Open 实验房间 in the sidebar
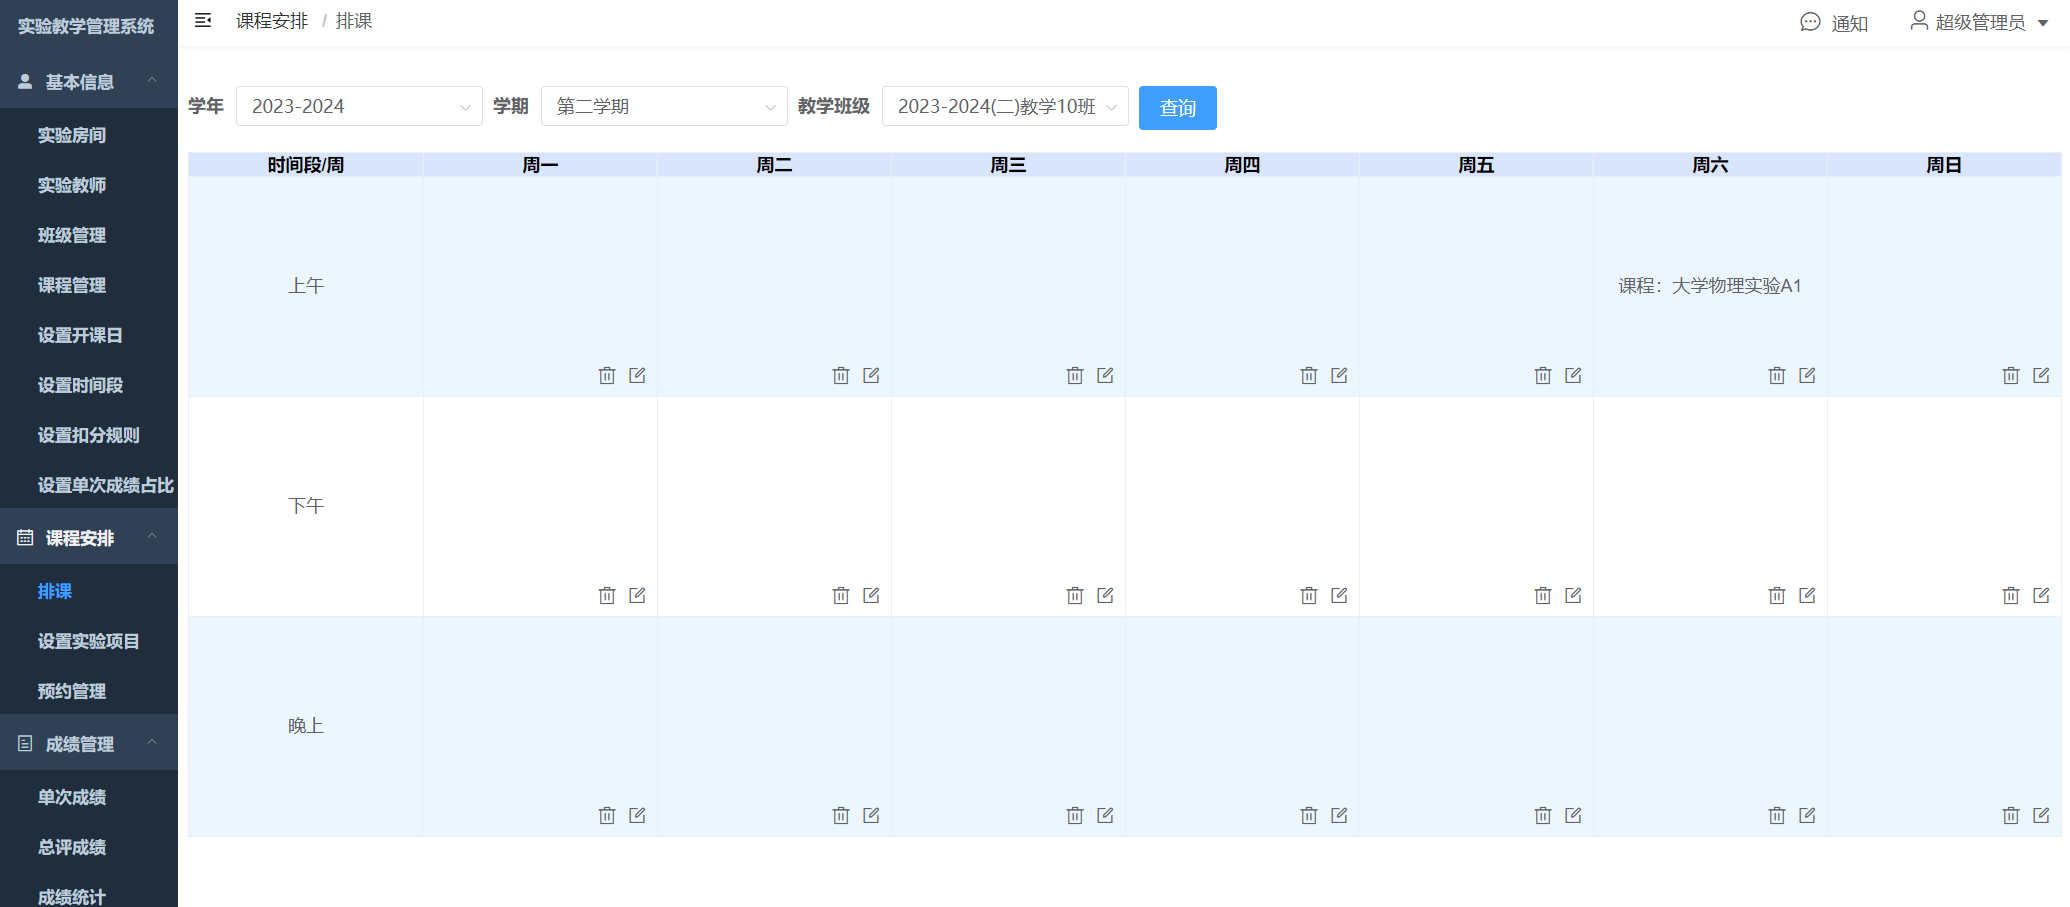 click(x=89, y=135)
